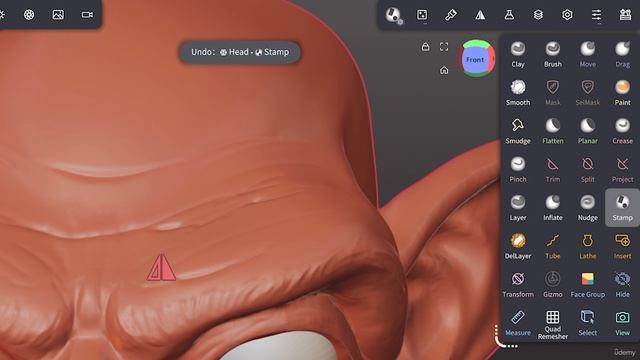Open the settings gear menu
The height and width of the screenshot is (360, 640).
567,15
